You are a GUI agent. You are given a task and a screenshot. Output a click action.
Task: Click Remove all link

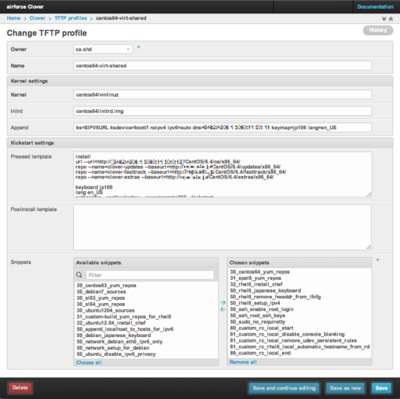pyautogui.click(x=243, y=362)
